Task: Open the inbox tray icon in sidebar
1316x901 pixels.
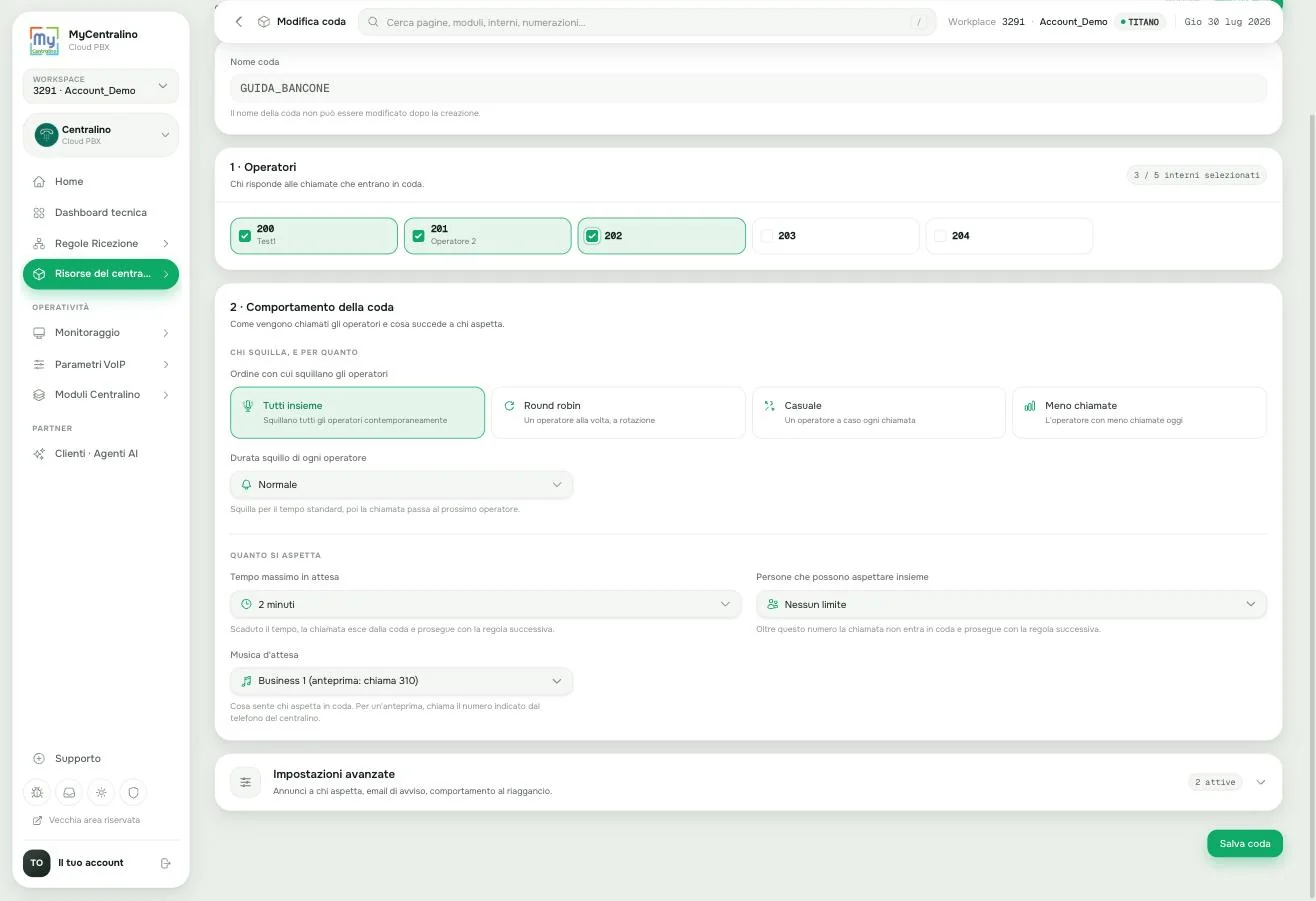Action: point(69,792)
